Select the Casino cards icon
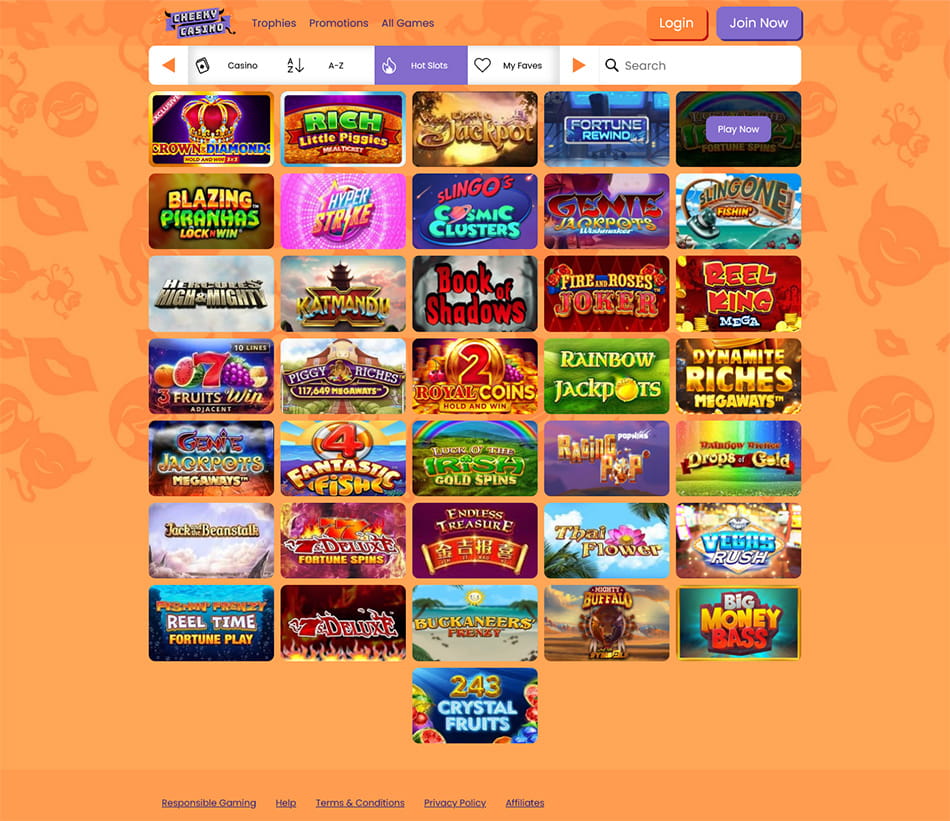The height and width of the screenshot is (821, 950). [x=203, y=65]
